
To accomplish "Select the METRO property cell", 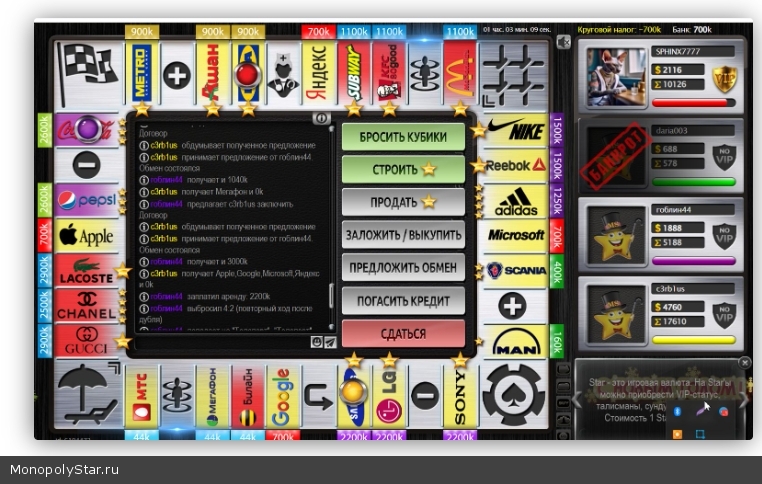I will coord(141,75).
